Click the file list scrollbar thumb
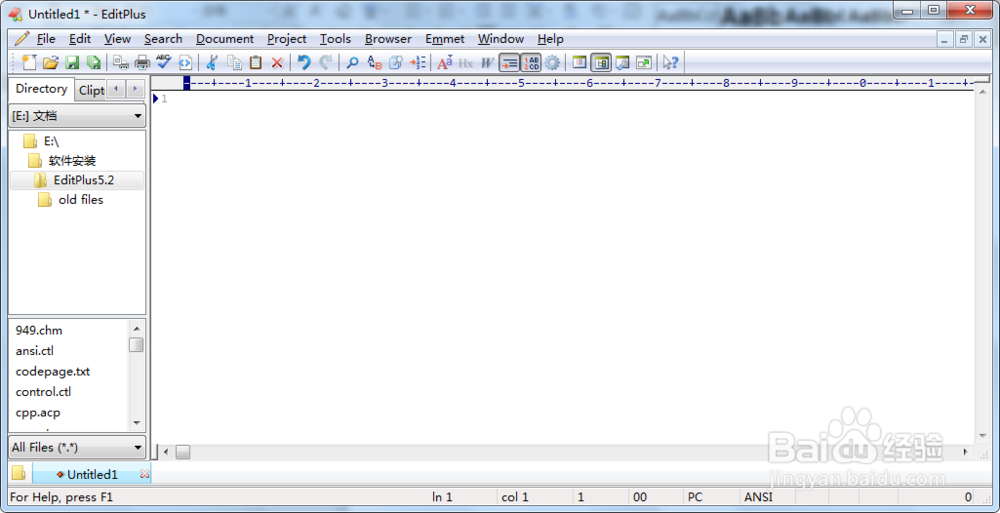Image resolution: width=1000 pixels, height=513 pixels. (x=136, y=345)
